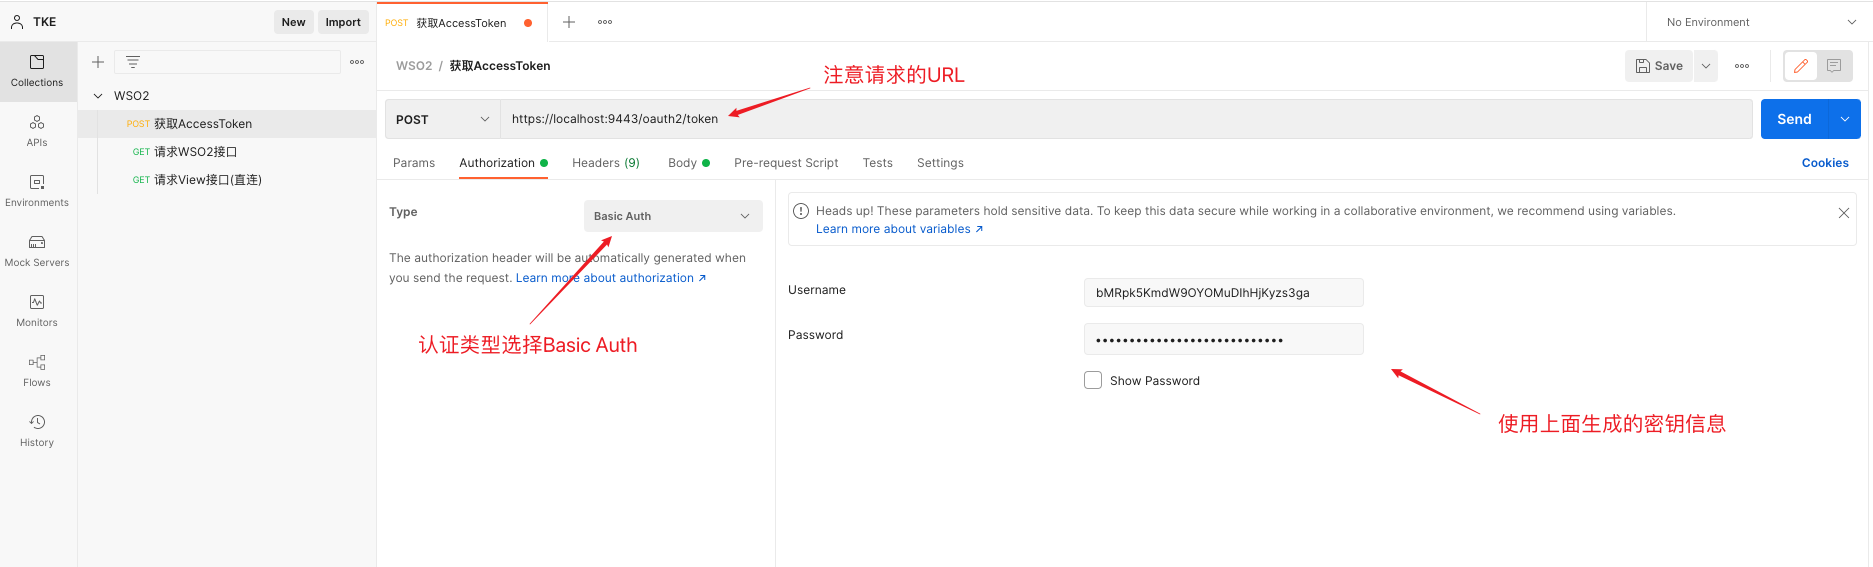This screenshot has width=1873, height=567.
Task: Switch to the Params tab
Action: pos(414,163)
